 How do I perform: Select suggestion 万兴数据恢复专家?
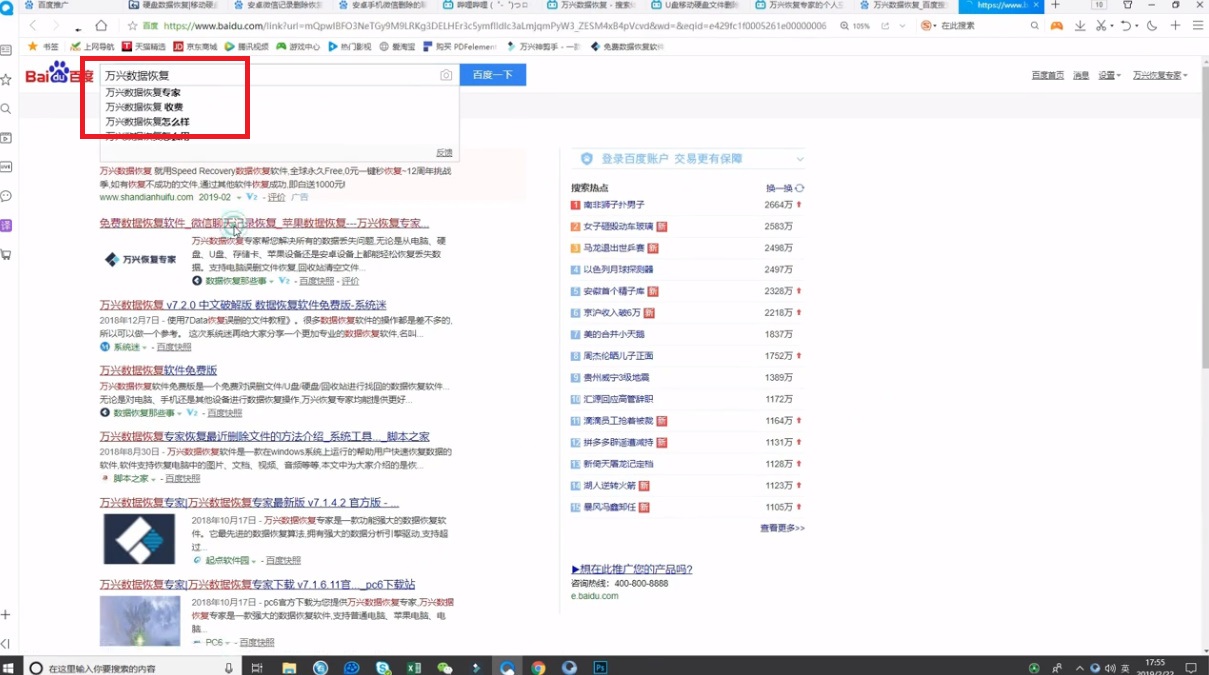(x=143, y=92)
